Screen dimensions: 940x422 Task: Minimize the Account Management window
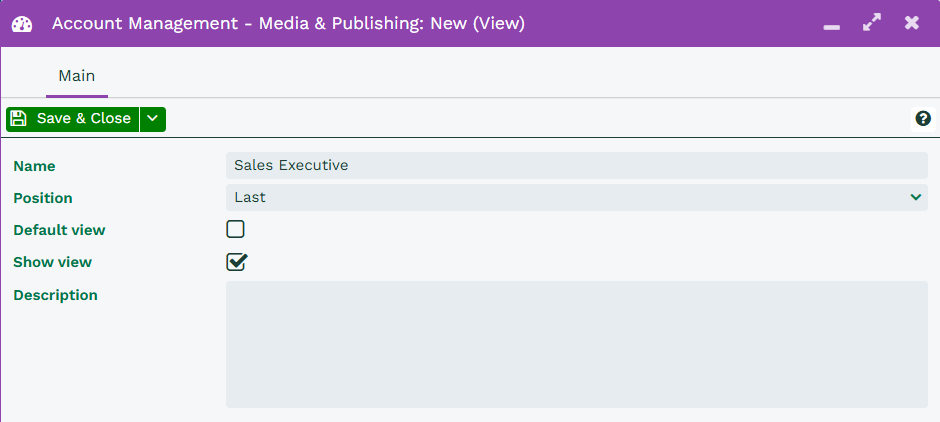[831, 24]
